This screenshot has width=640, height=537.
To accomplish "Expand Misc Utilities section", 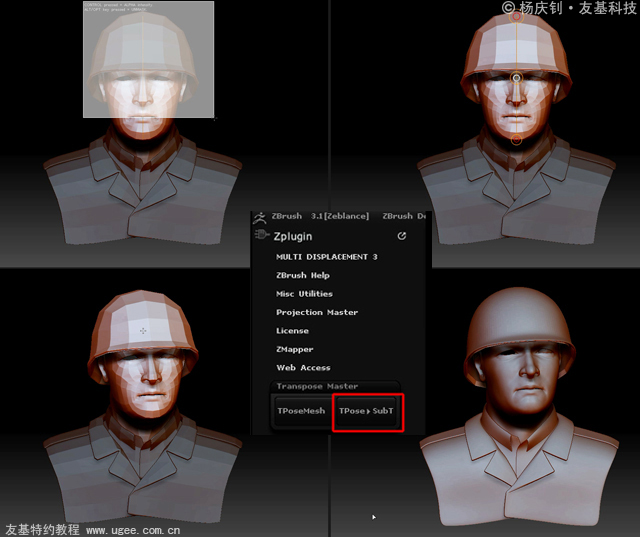I will [x=304, y=294].
